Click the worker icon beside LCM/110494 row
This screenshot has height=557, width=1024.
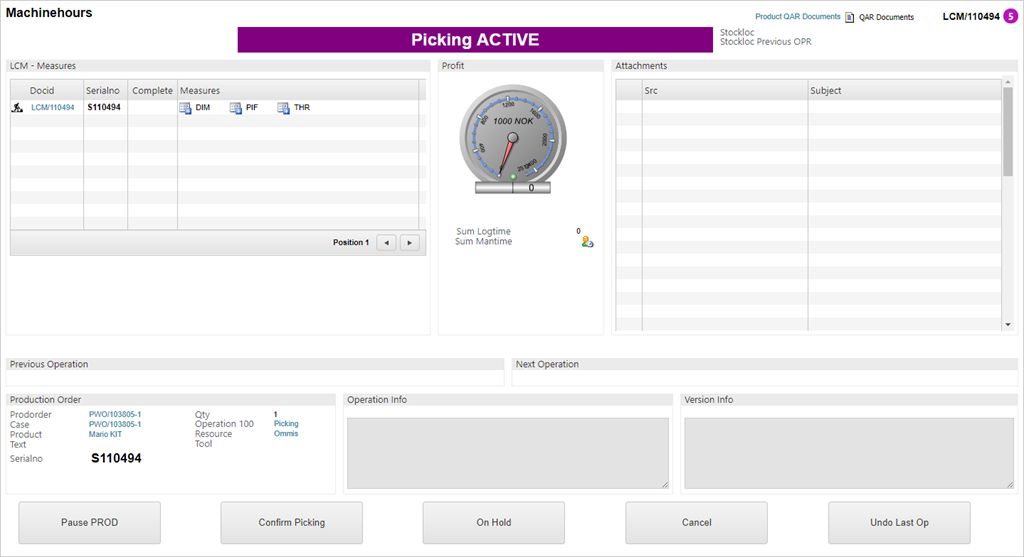coord(17,108)
